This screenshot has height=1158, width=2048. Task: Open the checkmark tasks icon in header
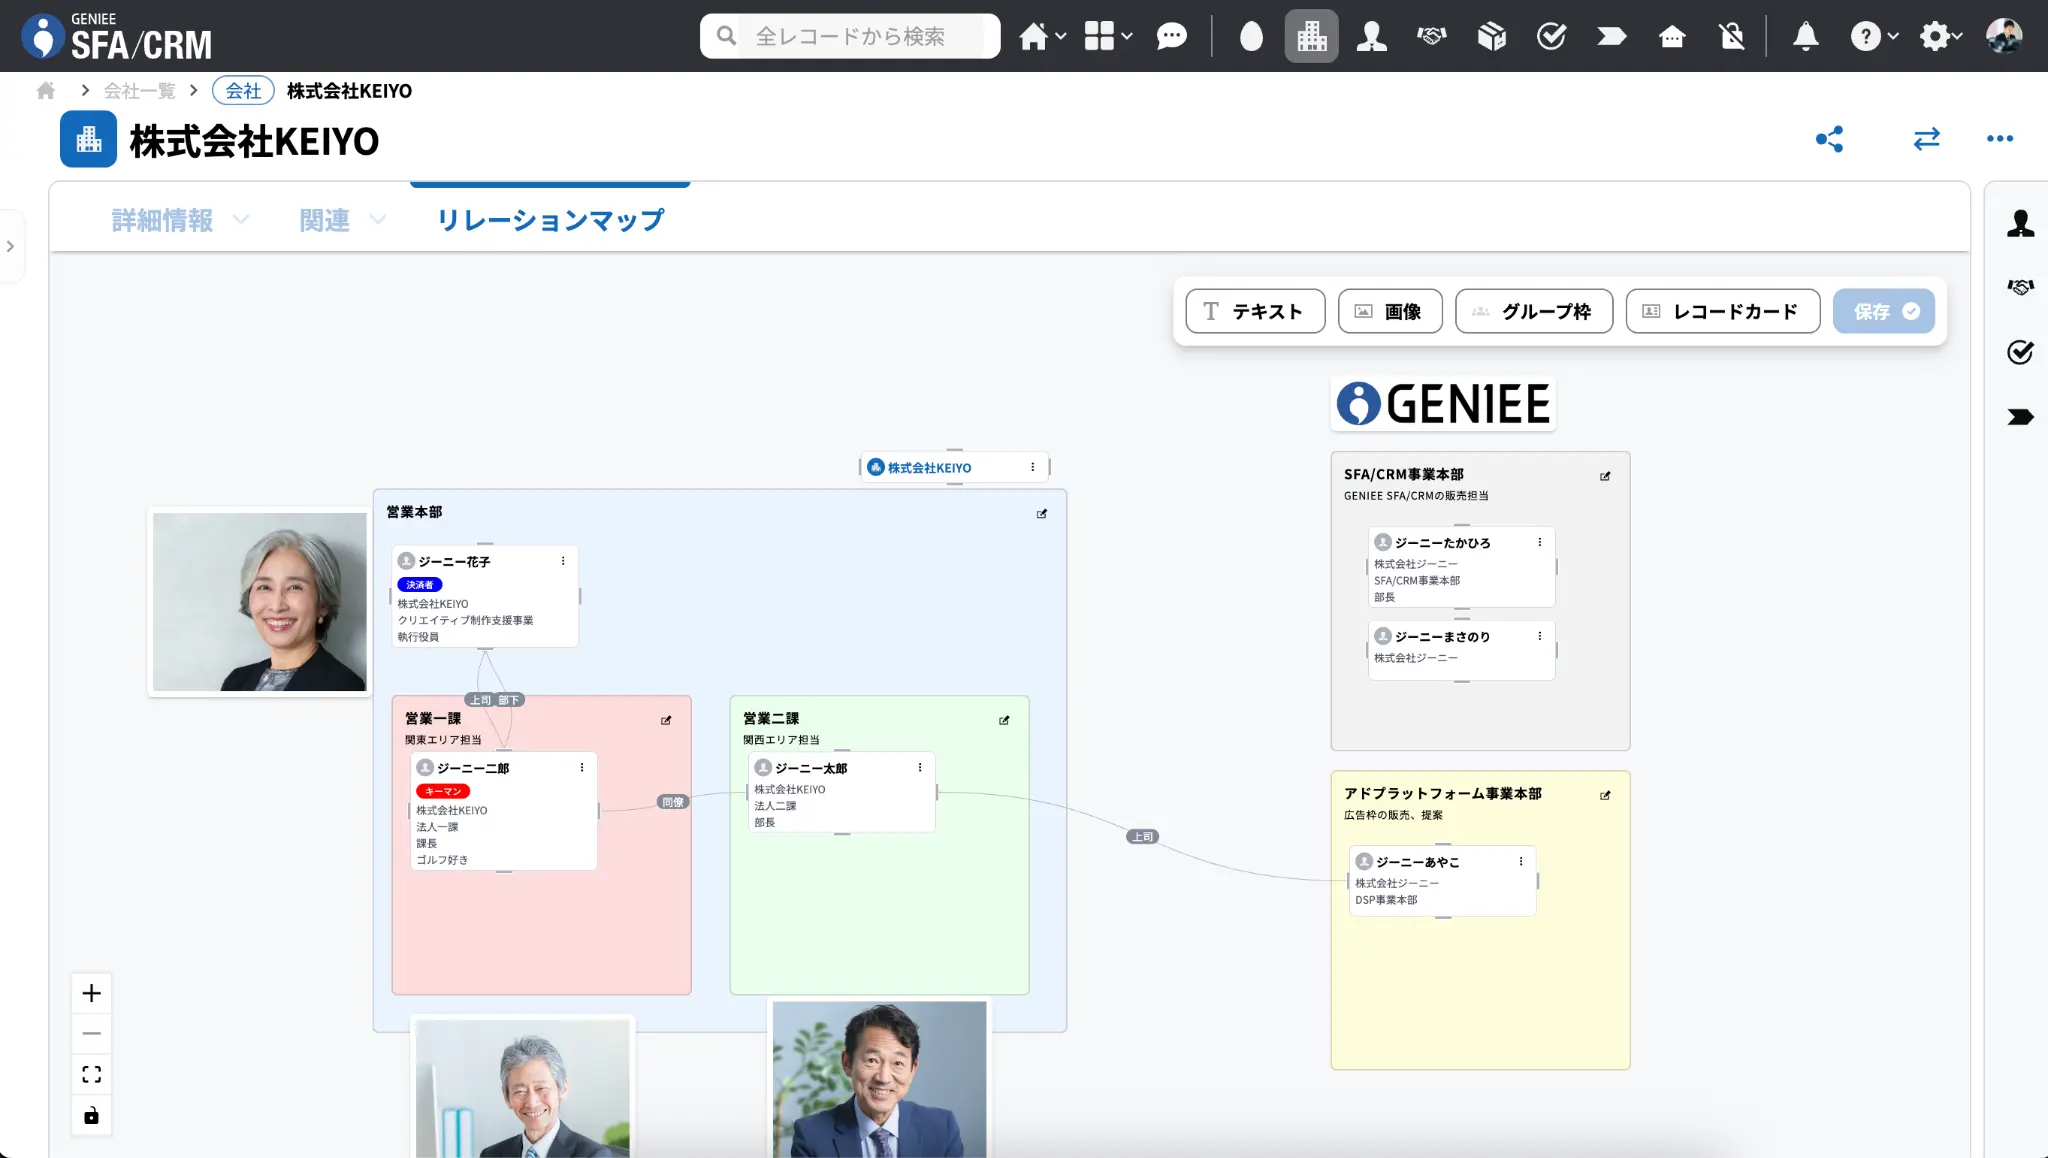(1551, 37)
